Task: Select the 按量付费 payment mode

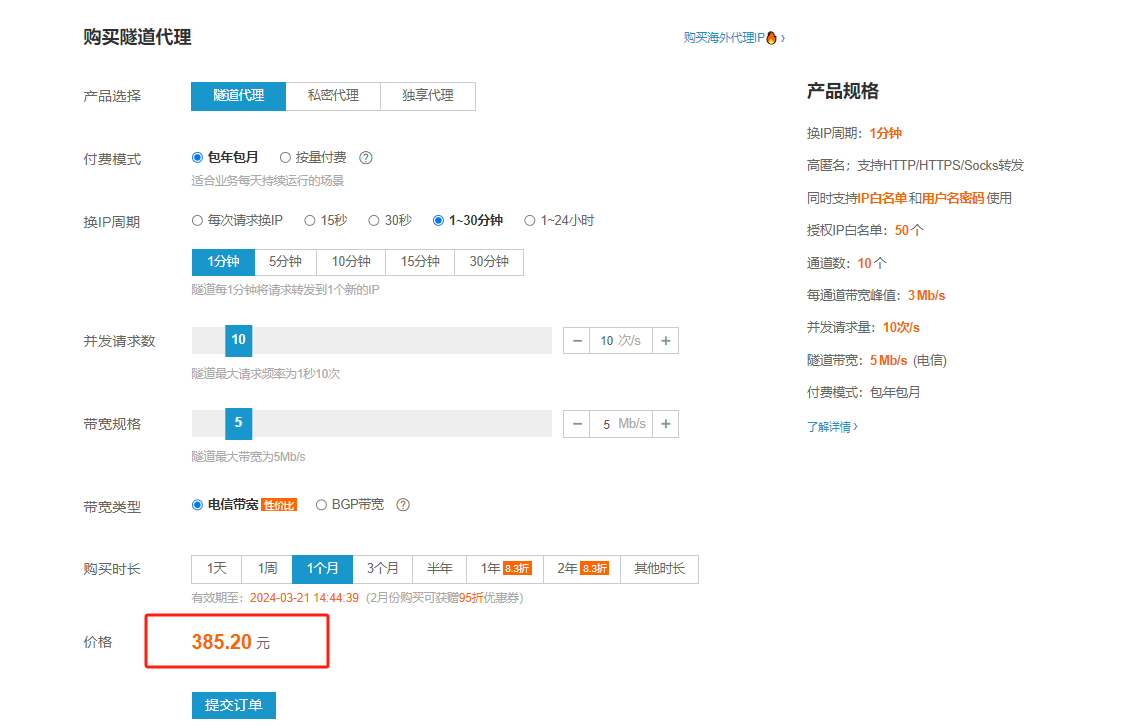Action: [313, 157]
